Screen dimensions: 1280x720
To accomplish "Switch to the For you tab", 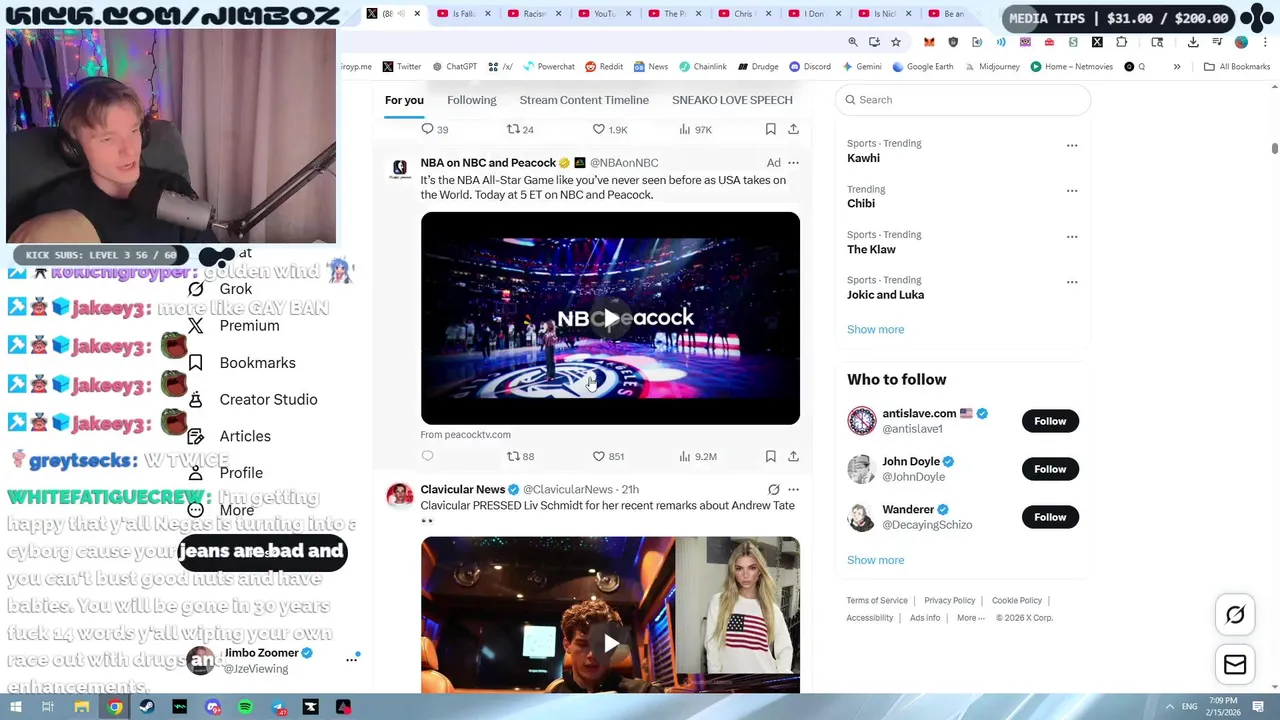I will [x=404, y=100].
